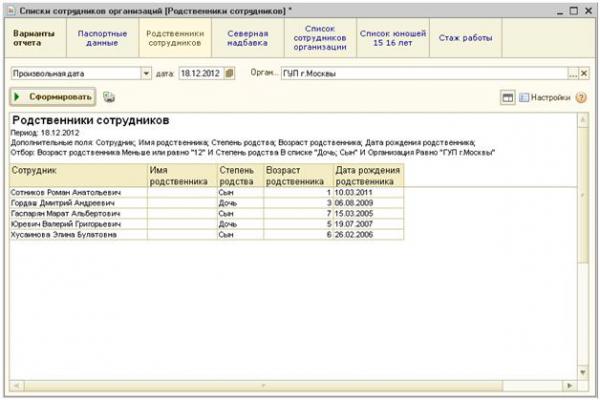This screenshot has width=600, height=400.
Task: Open the Паспортные данные tab
Action: click(x=102, y=38)
